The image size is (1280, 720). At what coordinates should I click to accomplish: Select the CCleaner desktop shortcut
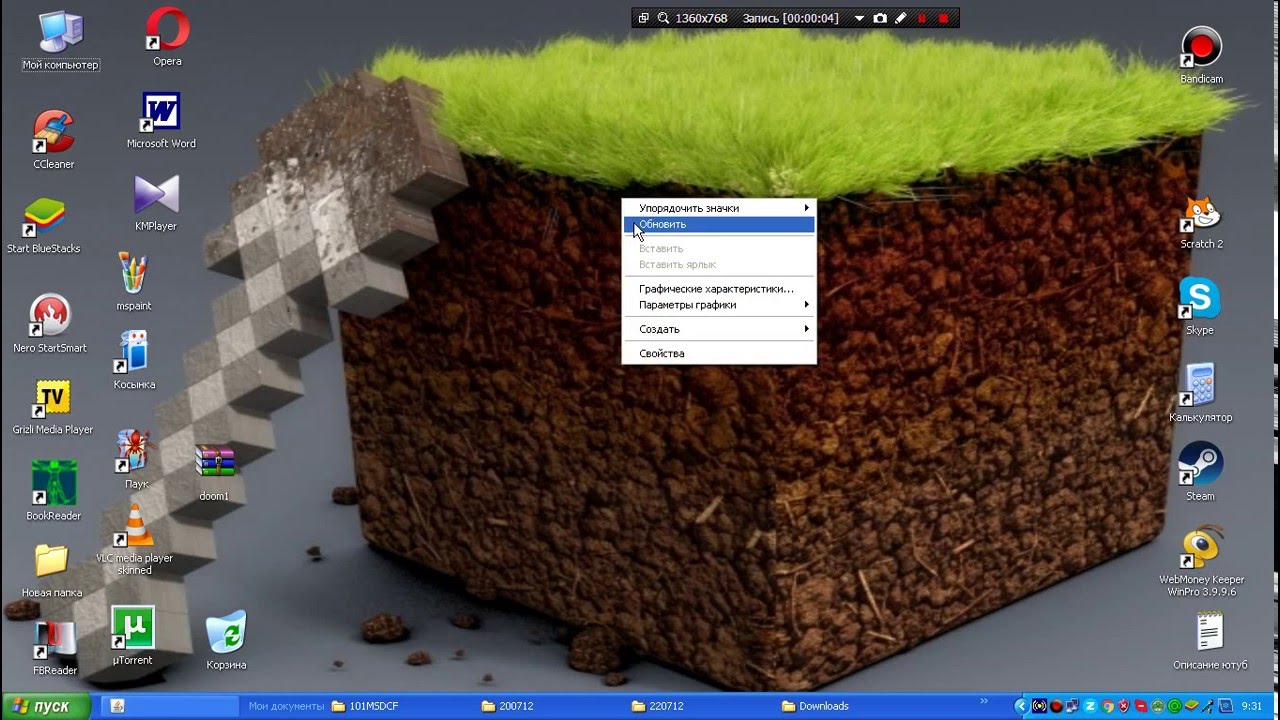coord(54,140)
